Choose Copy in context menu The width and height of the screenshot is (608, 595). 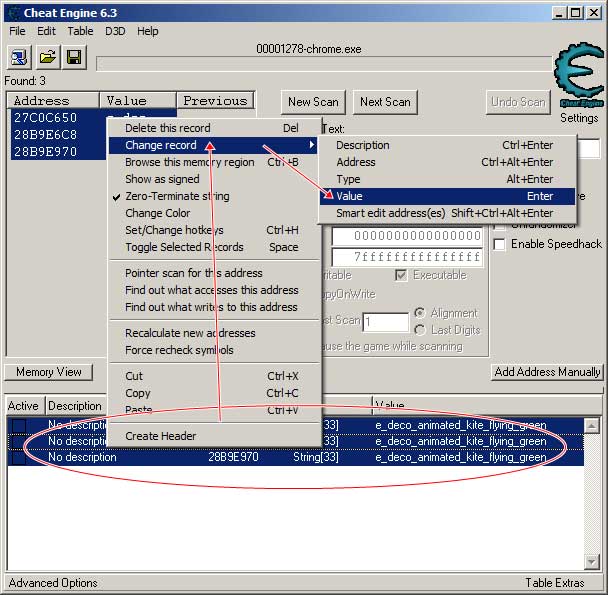pos(212,393)
